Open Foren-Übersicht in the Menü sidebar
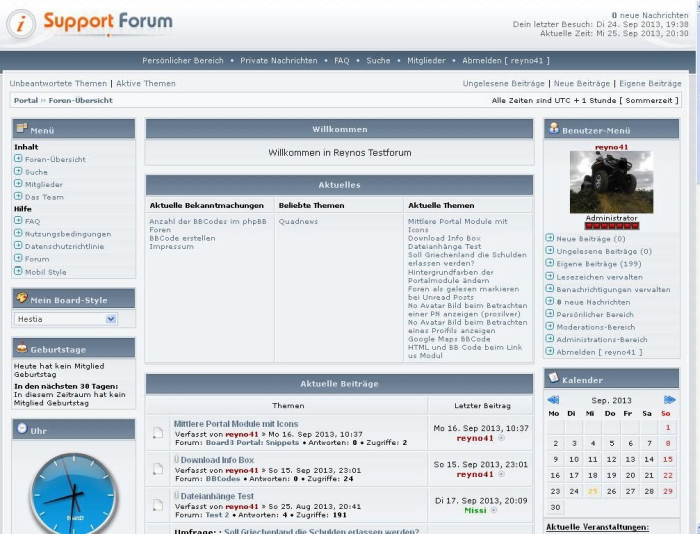 [55, 159]
